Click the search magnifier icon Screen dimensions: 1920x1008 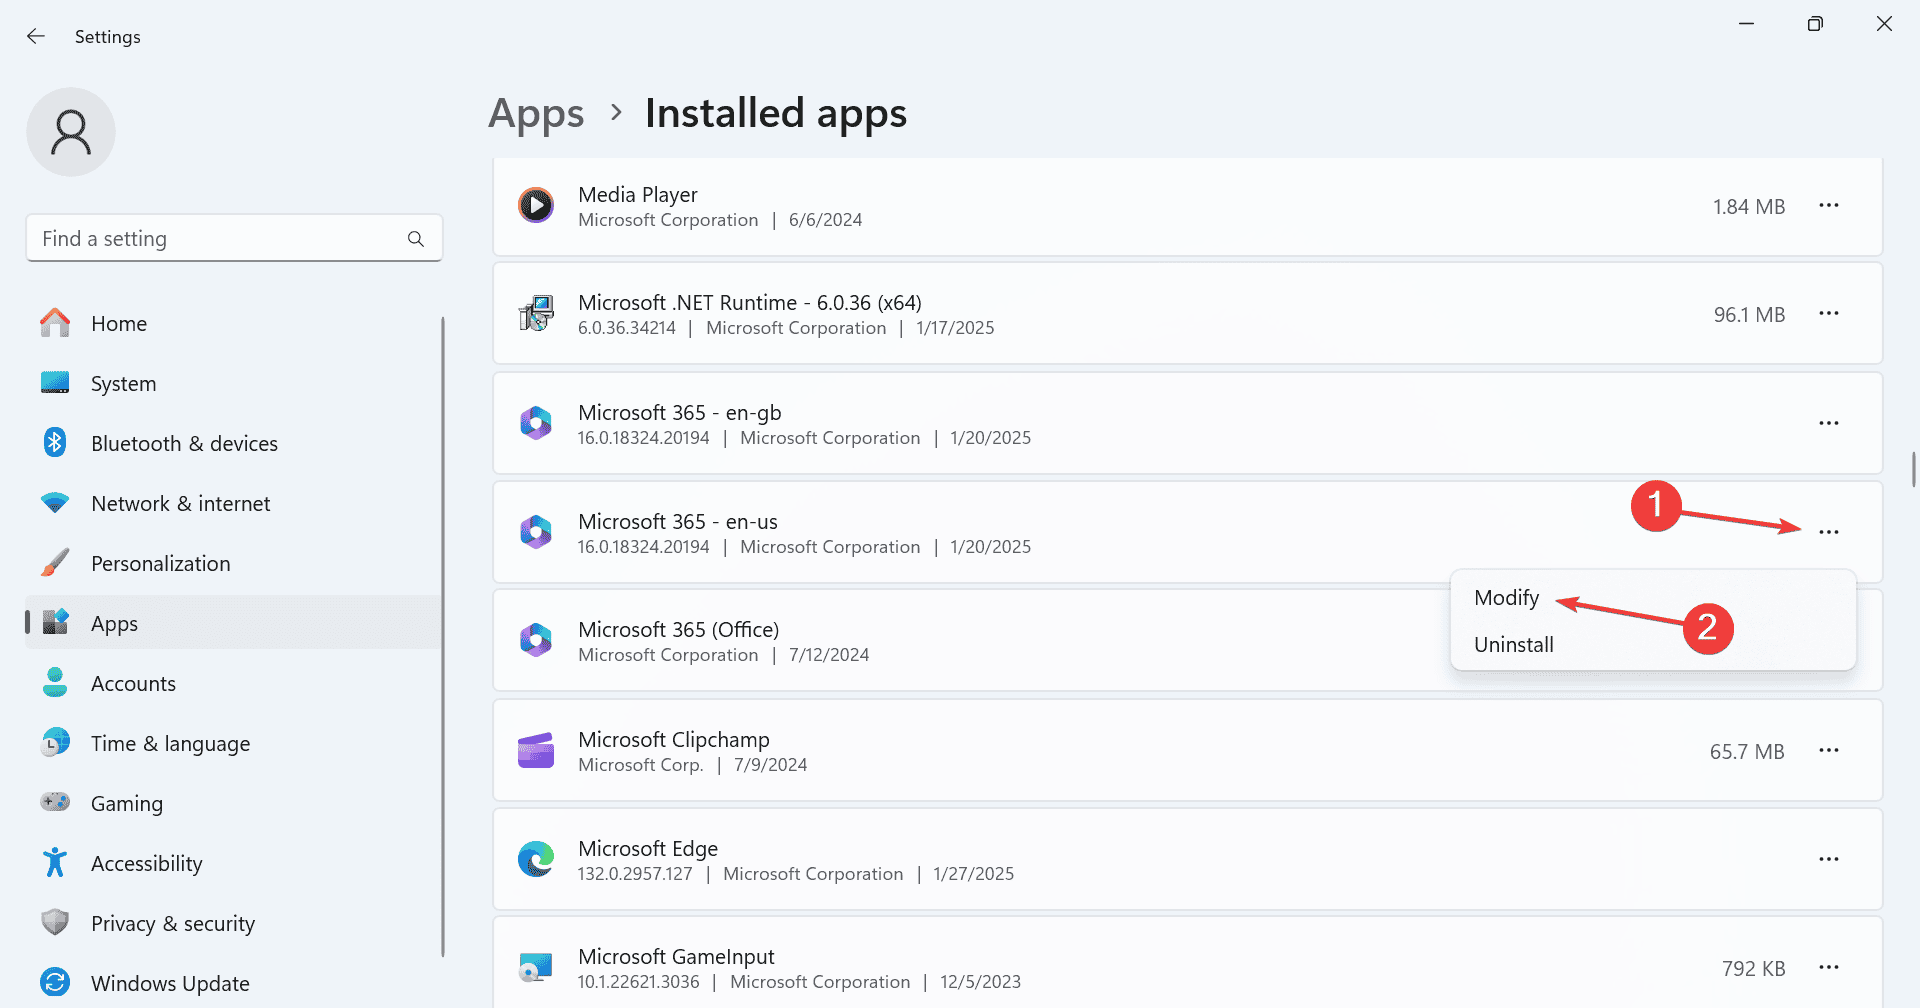pyautogui.click(x=416, y=239)
